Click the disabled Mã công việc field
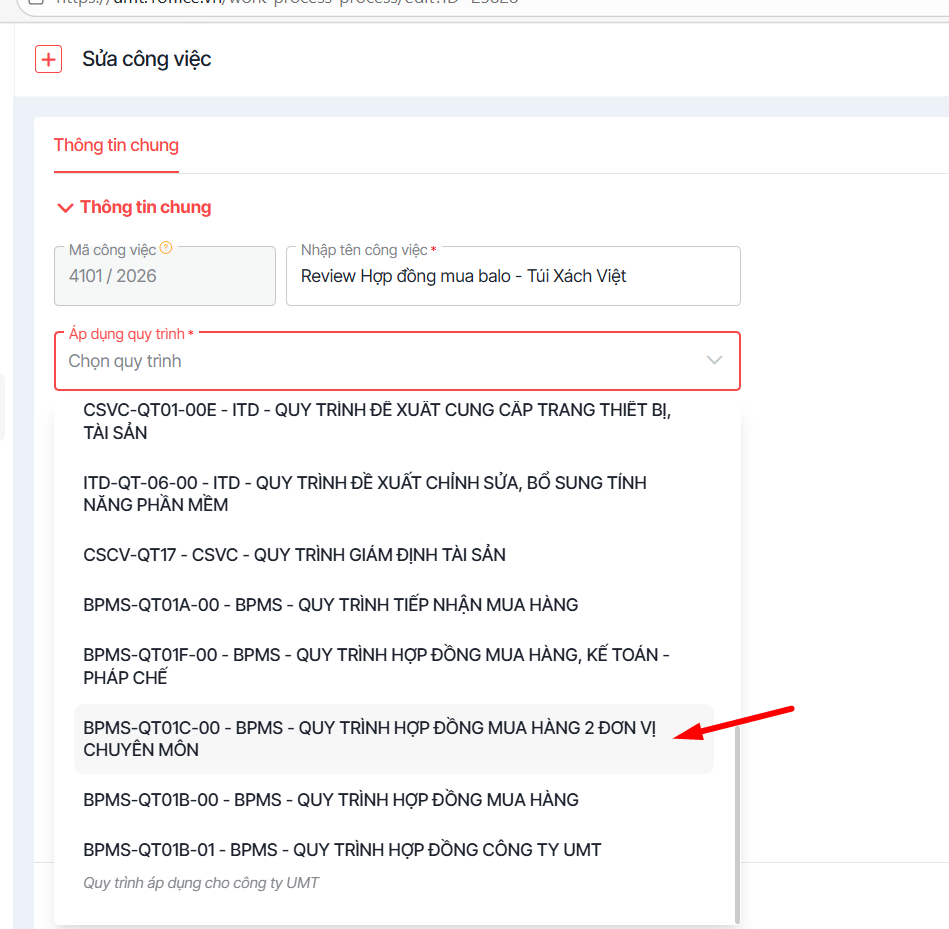Image resolution: width=949 pixels, height=929 pixels. click(164, 277)
